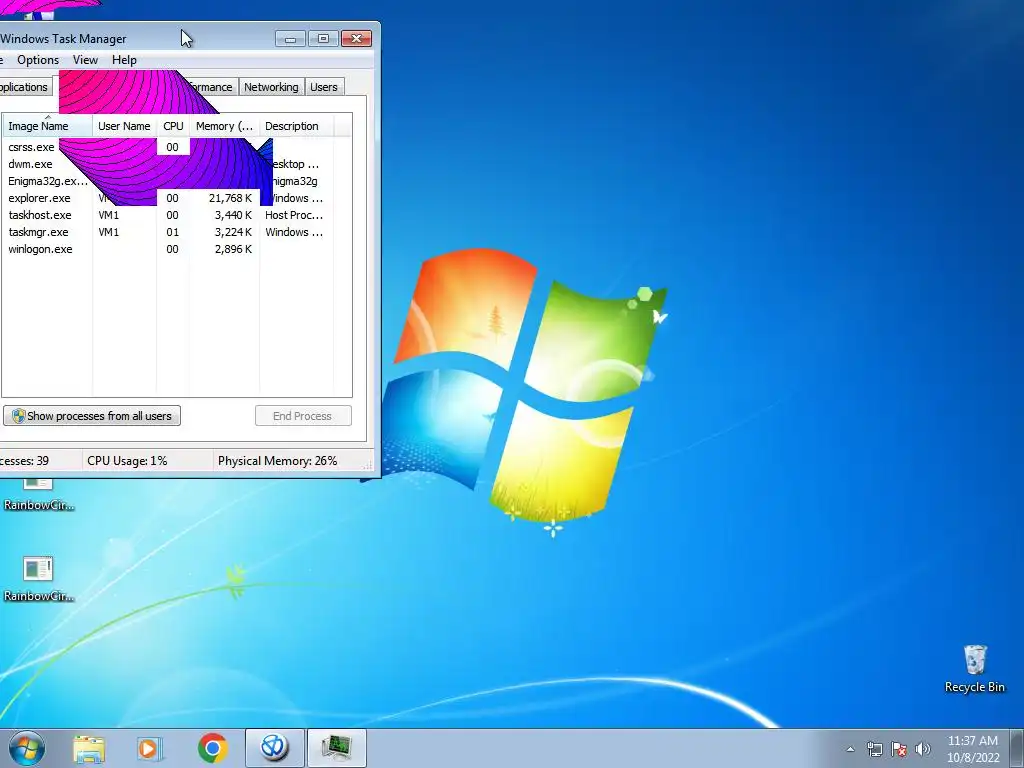Switch to the Users tab
This screenshot has height=768, width=1024.
(x=324, y=87)
